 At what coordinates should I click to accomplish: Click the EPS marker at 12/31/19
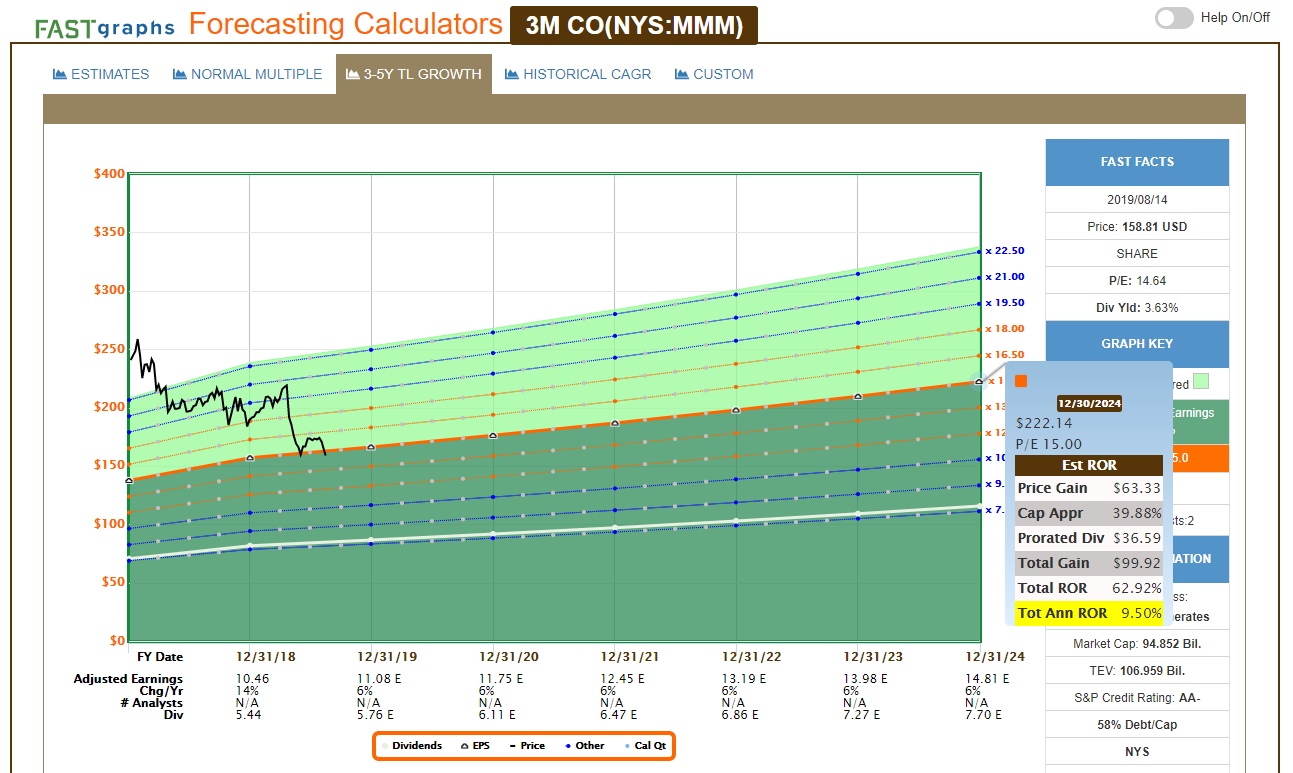371,447
